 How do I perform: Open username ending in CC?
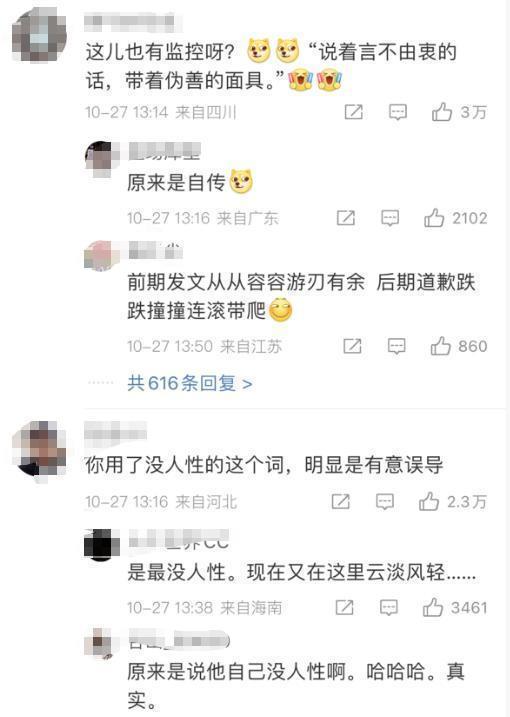coord(178,539)
